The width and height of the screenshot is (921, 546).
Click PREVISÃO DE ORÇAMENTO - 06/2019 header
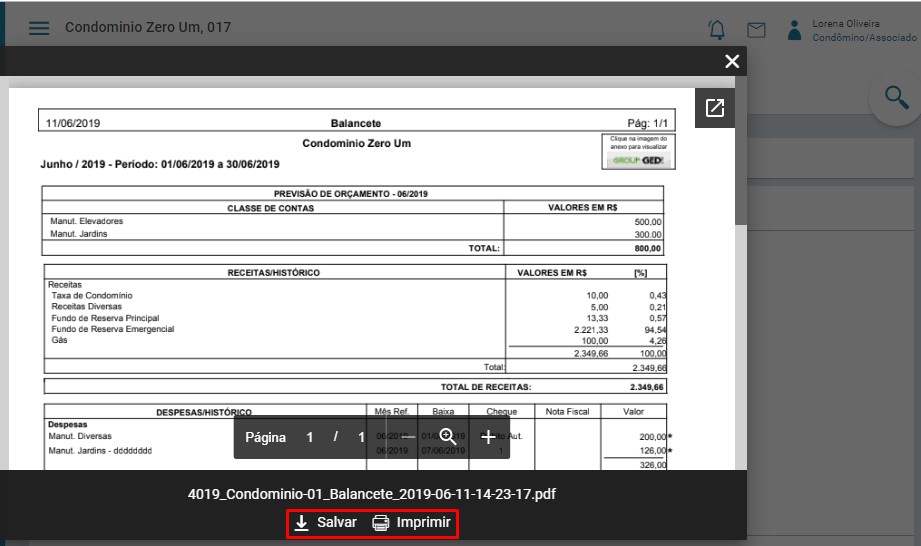[x=351, y=194]
